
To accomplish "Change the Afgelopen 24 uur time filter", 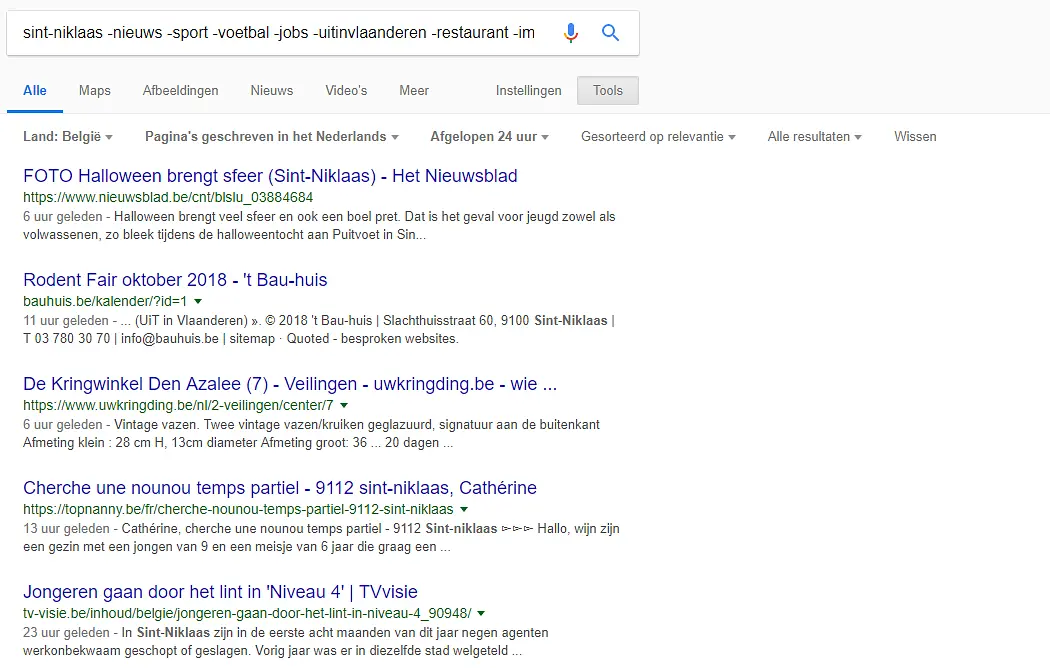I will 490,137.
